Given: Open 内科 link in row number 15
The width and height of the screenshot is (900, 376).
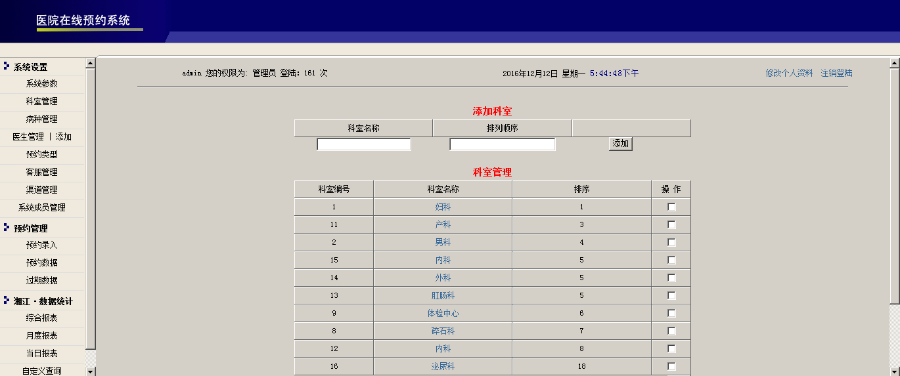Looking at the screenshot, I should 443,261.
